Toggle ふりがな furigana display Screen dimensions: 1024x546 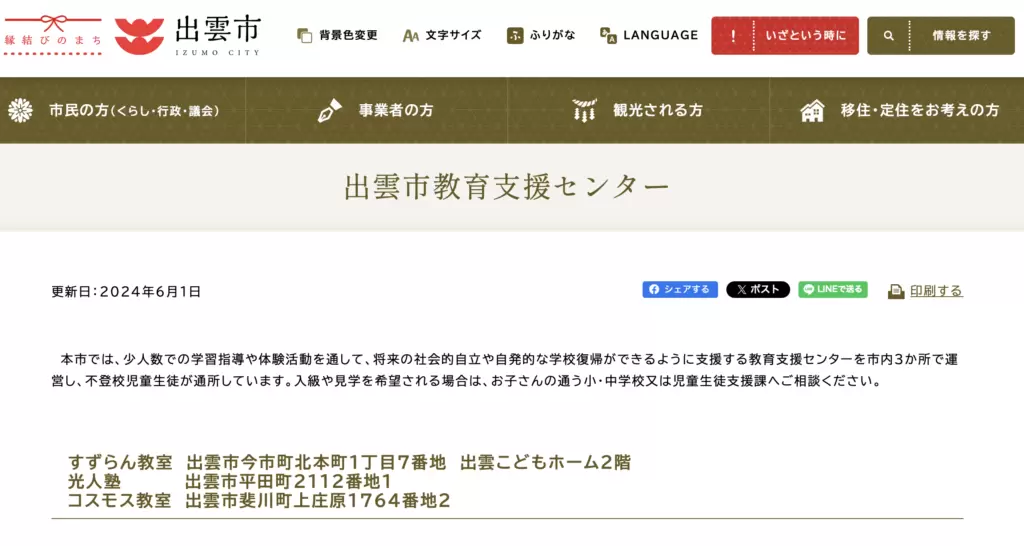541,35
